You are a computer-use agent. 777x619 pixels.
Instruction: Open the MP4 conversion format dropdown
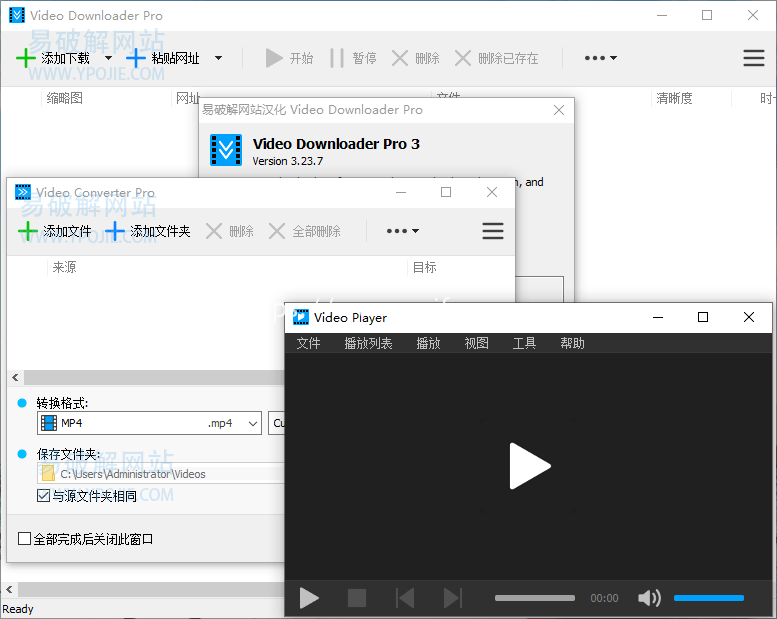click(149, 423)
